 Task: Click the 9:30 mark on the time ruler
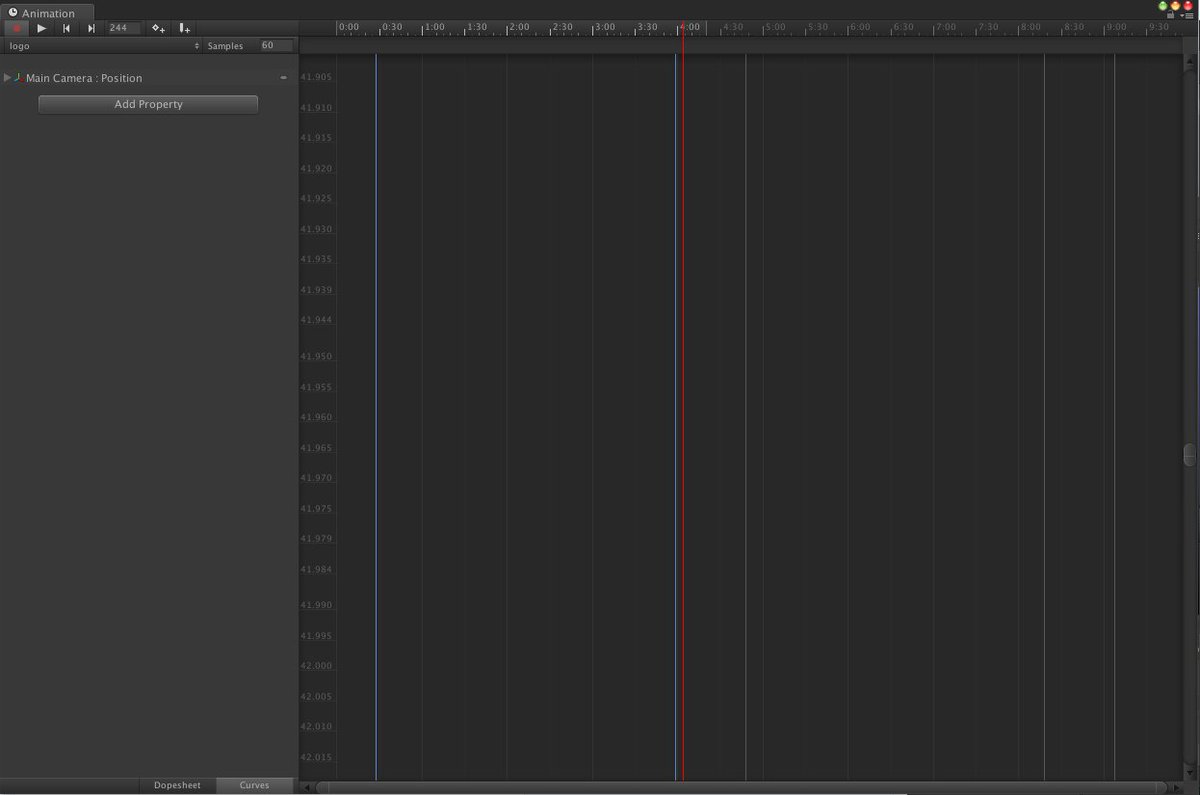point(1159,27)
